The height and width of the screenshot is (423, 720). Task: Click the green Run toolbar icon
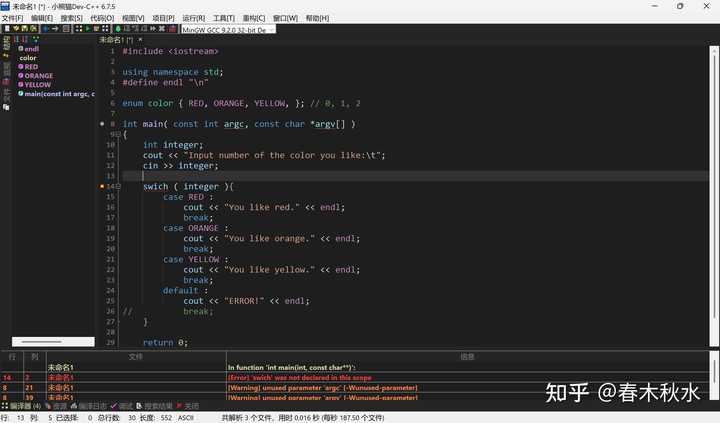pos(88,28)
